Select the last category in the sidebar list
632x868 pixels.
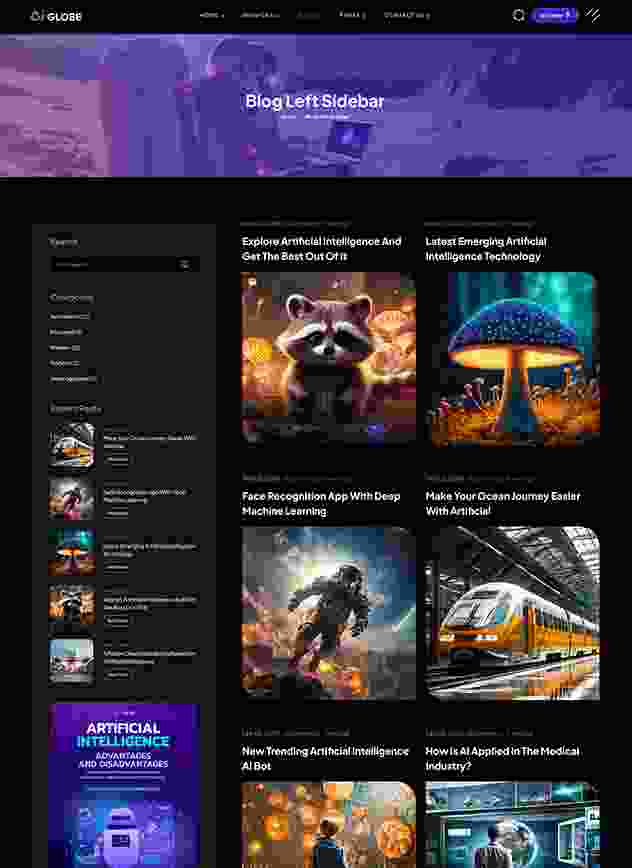tap(74, 379)
